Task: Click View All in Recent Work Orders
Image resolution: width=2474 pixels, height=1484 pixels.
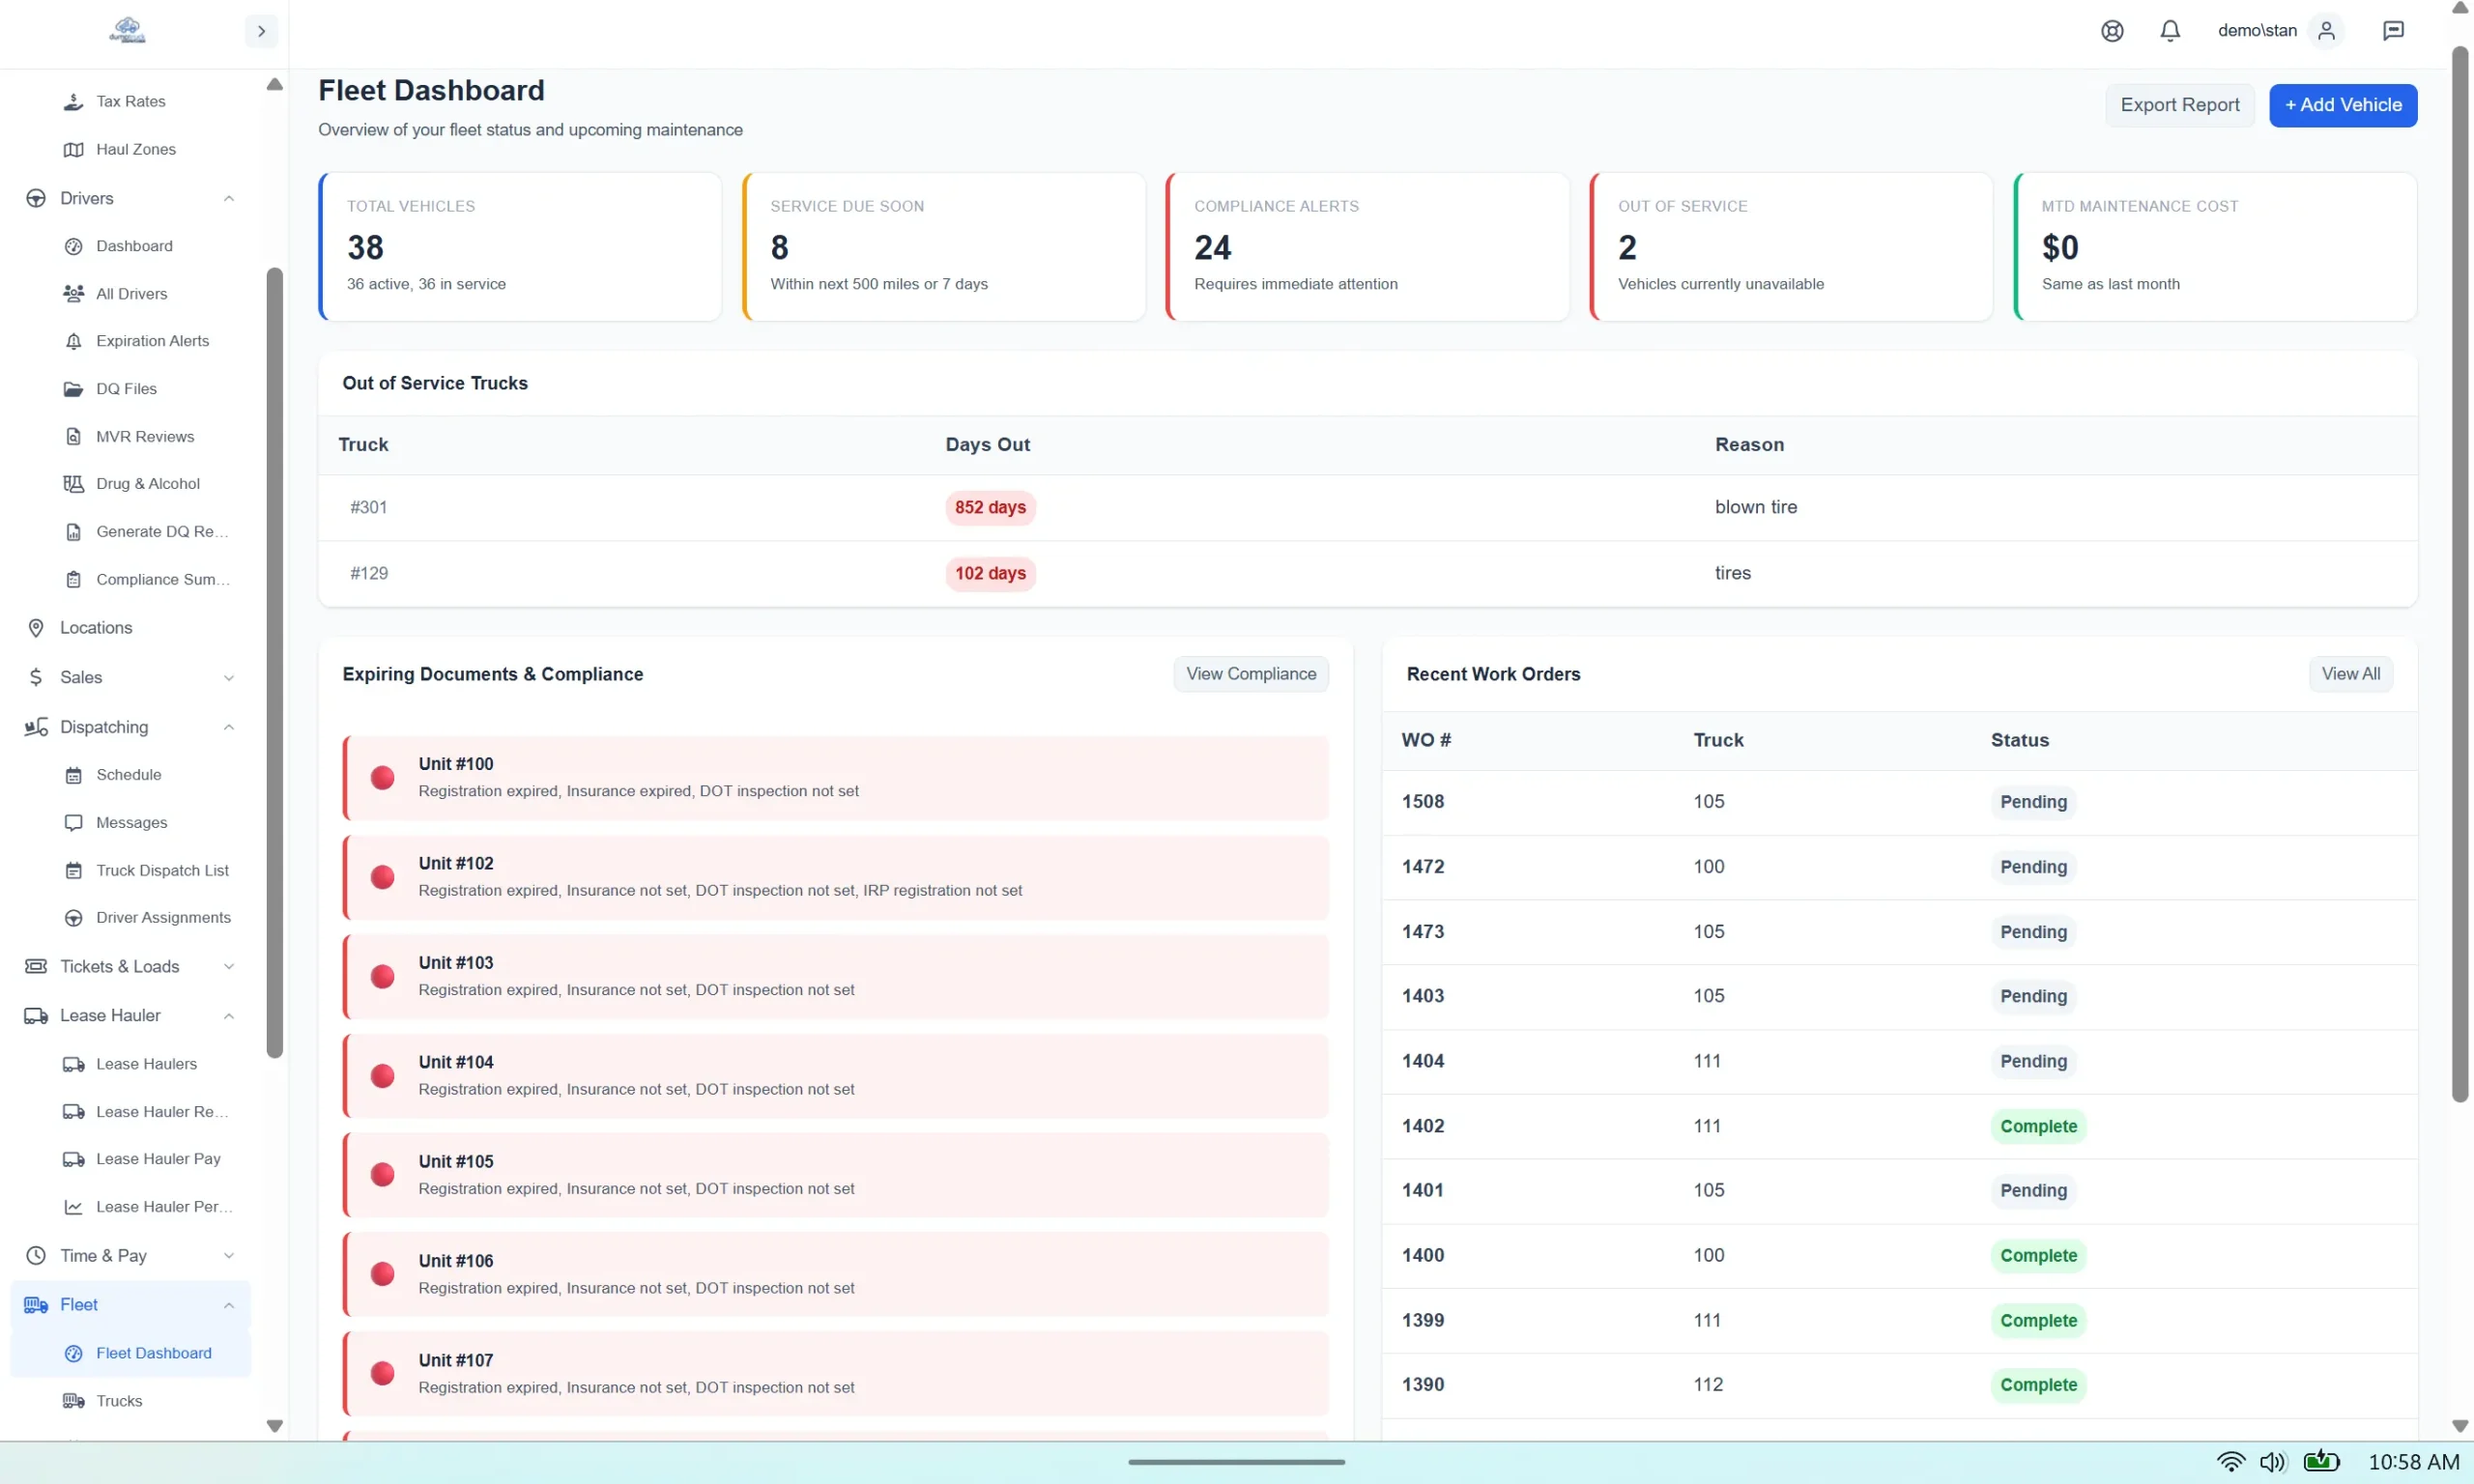Action: (x=2351, y=673)
